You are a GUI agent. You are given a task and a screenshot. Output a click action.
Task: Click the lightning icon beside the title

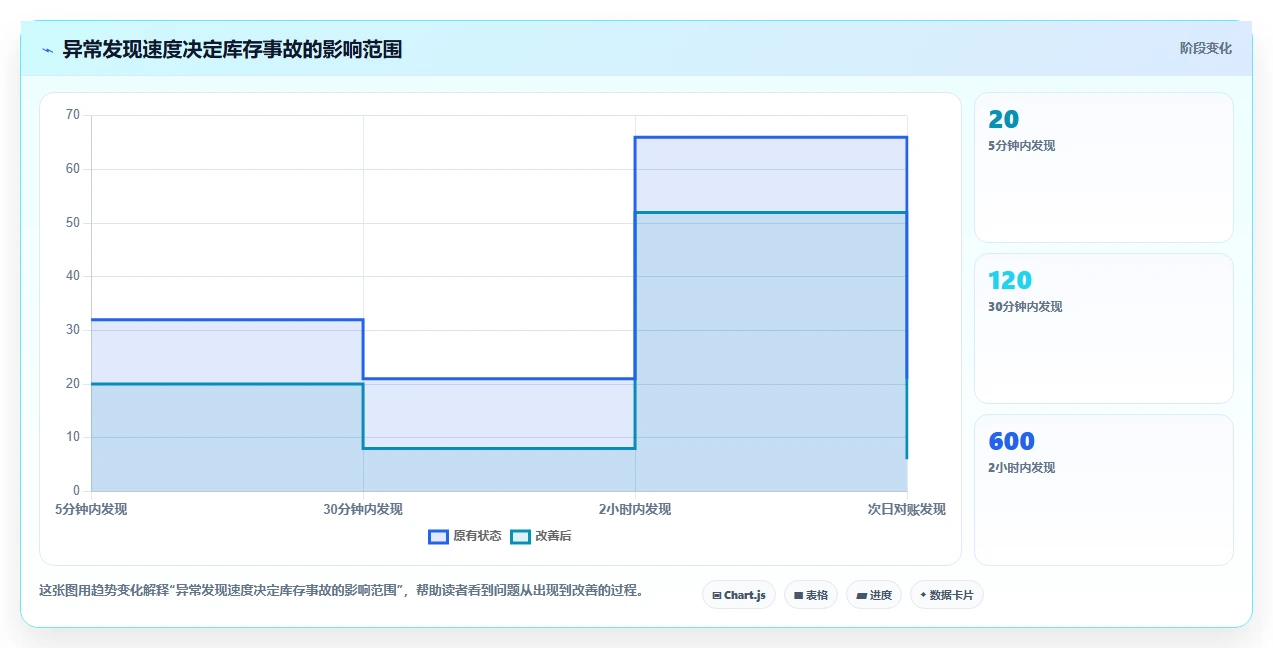point(47,50)
